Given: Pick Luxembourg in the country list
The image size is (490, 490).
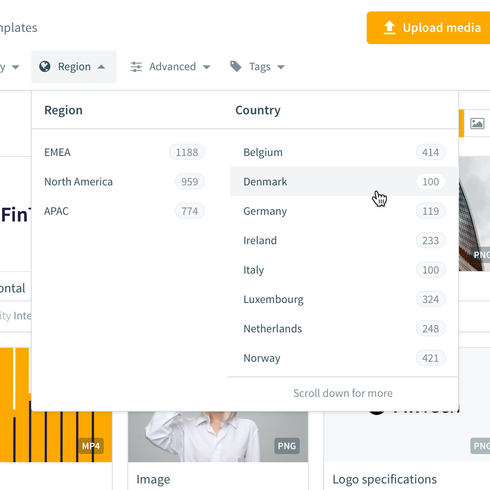Looking at the screenshot, I should point(344,299).
